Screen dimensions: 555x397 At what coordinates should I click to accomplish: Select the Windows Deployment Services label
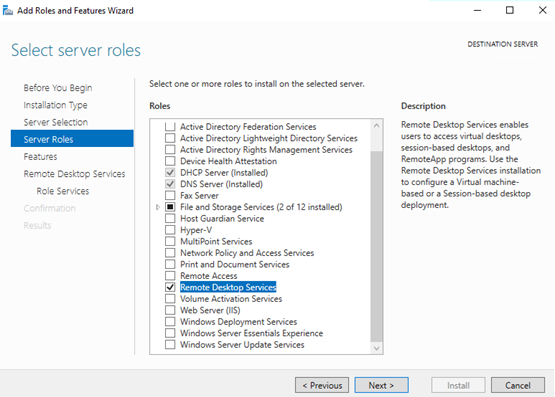click(x=239, y=322)
